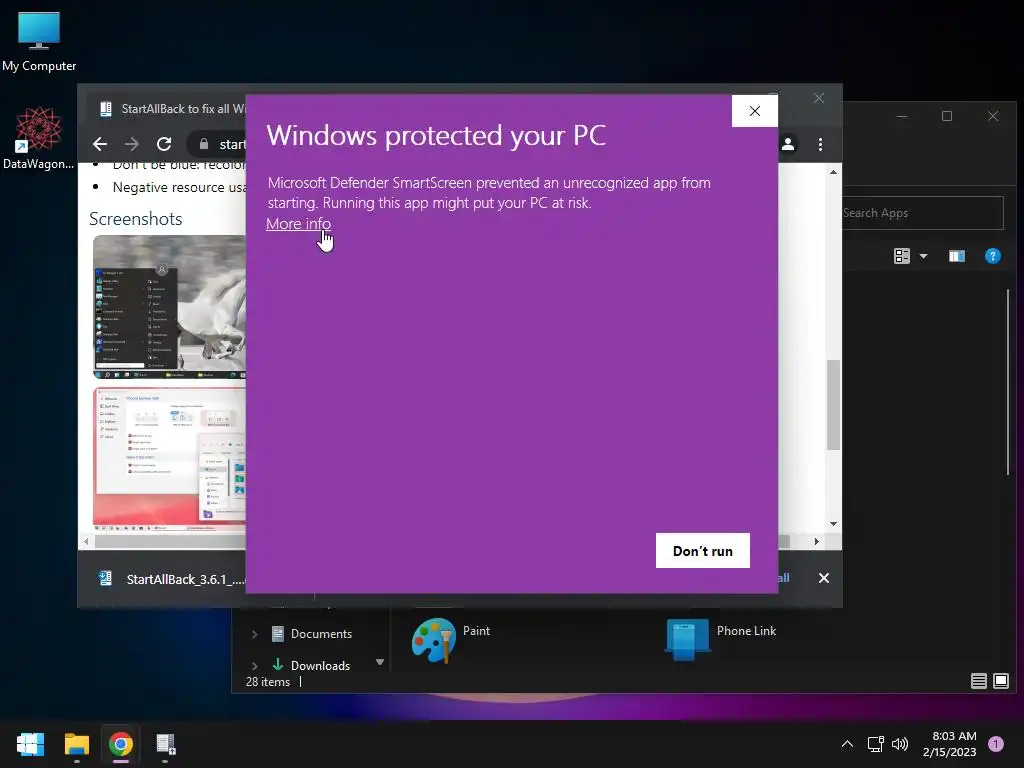Screen dimensions: 1024x768
Task: Open the view options dropdown arrow in Explorer
Action: click(923, 256)
